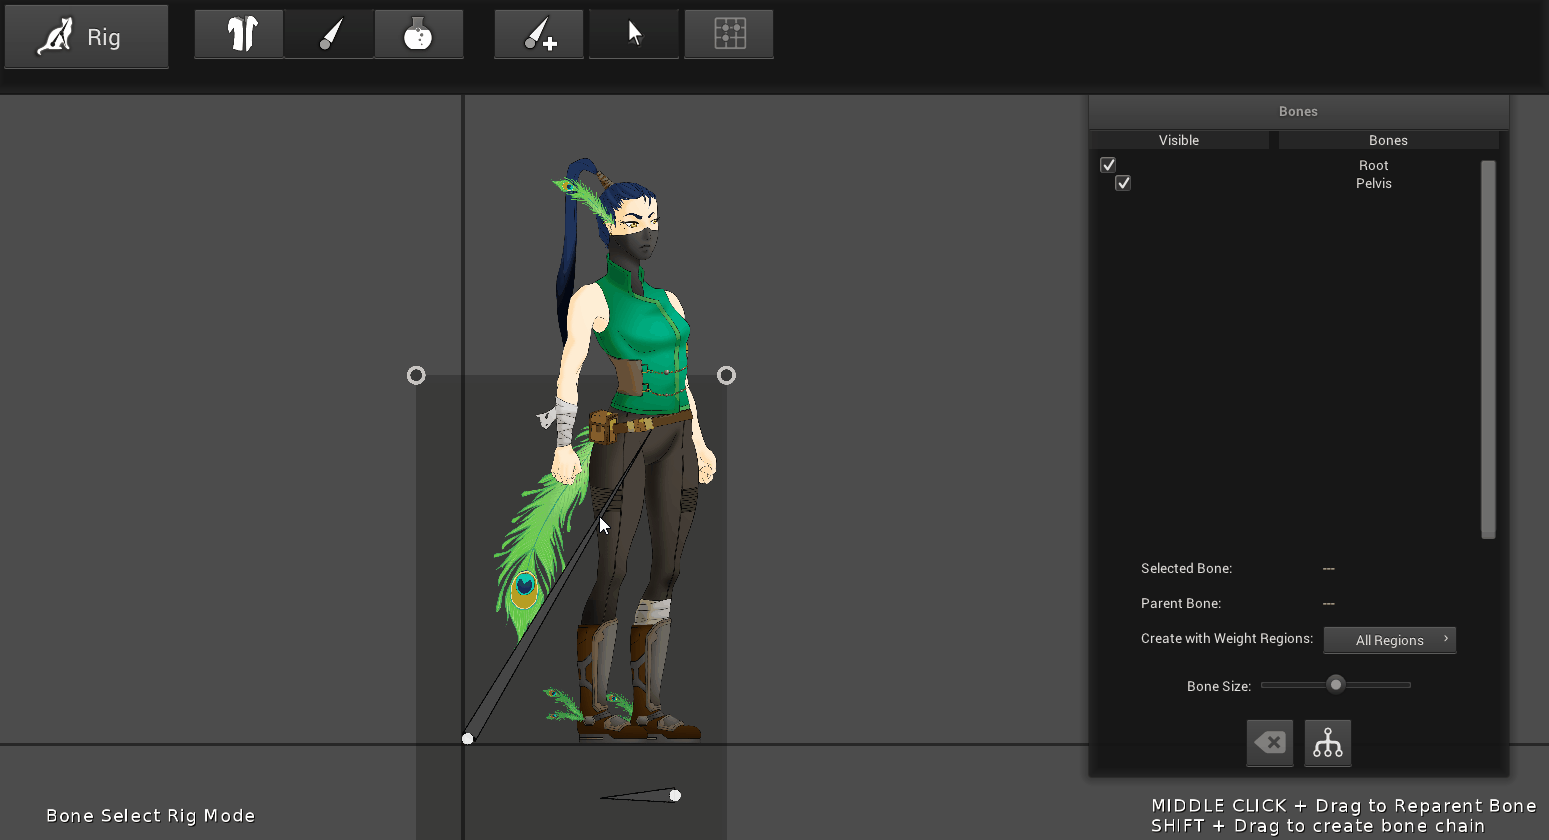Image resolution: width=1549 pixels, height=840 pixels.
Task: Click the Bones list vertical scrollbar
Action: pos(1488,349)
